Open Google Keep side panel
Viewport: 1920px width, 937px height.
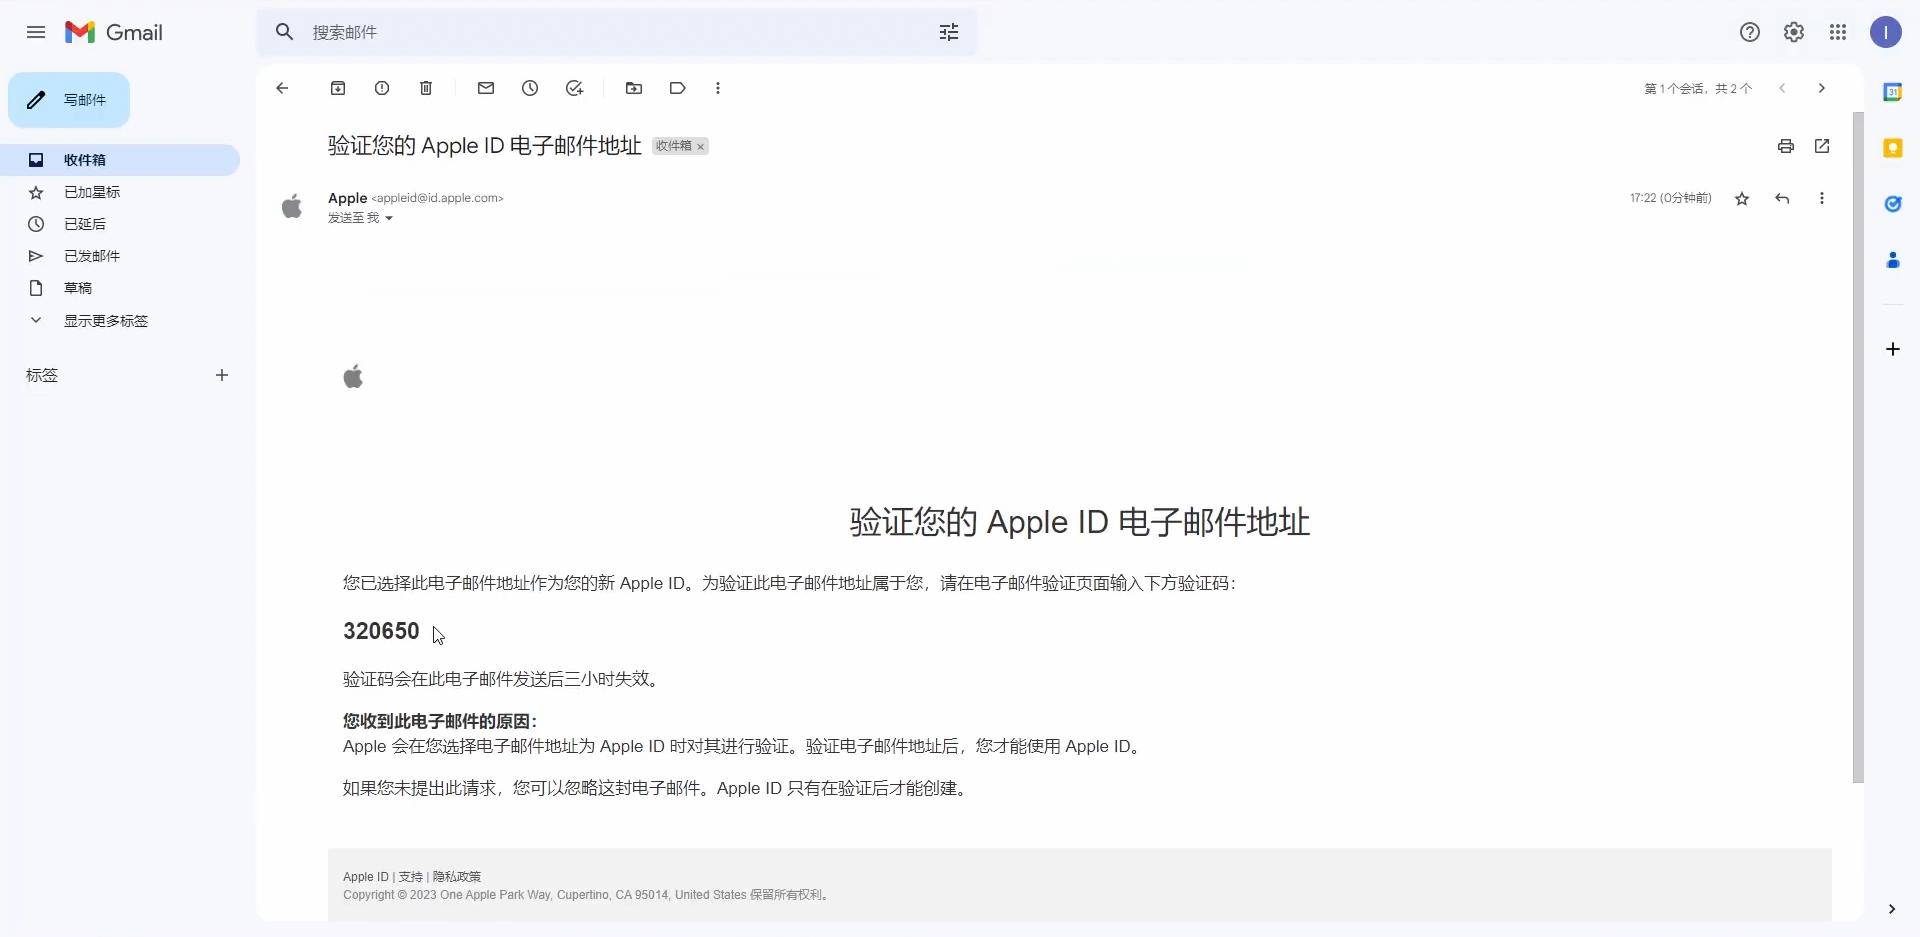pyautogui.click(x=1892, y=148)
